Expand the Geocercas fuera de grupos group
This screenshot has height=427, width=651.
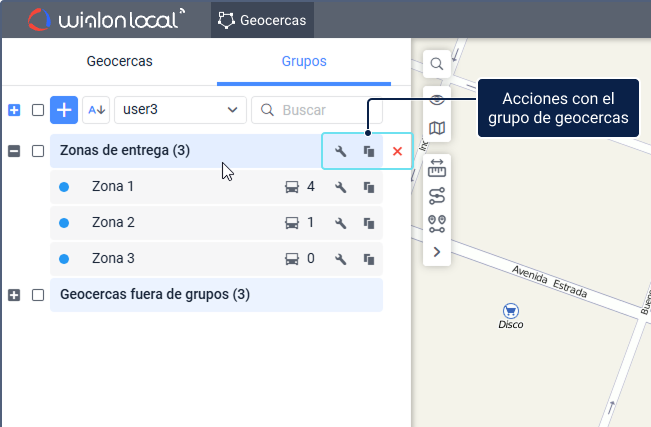coord(14,295)
